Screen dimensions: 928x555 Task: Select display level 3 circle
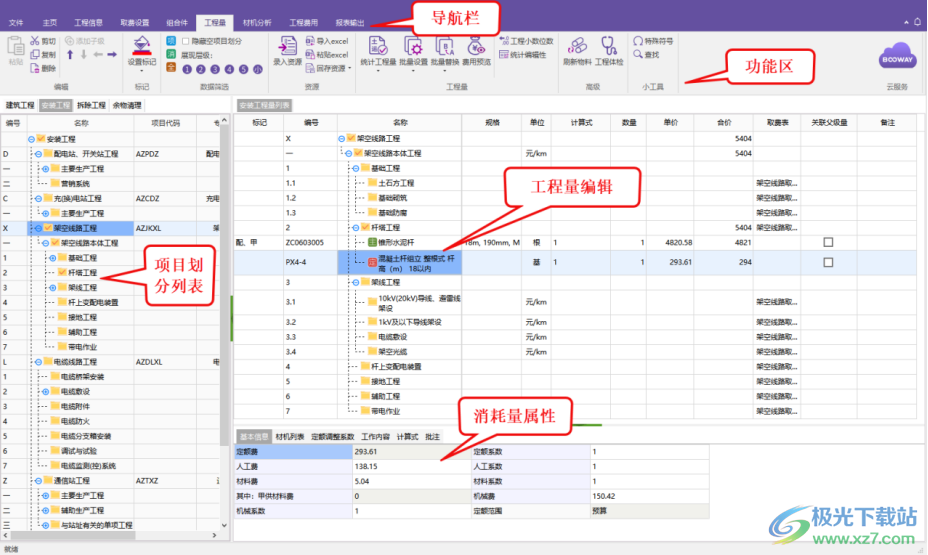(215, 69)
